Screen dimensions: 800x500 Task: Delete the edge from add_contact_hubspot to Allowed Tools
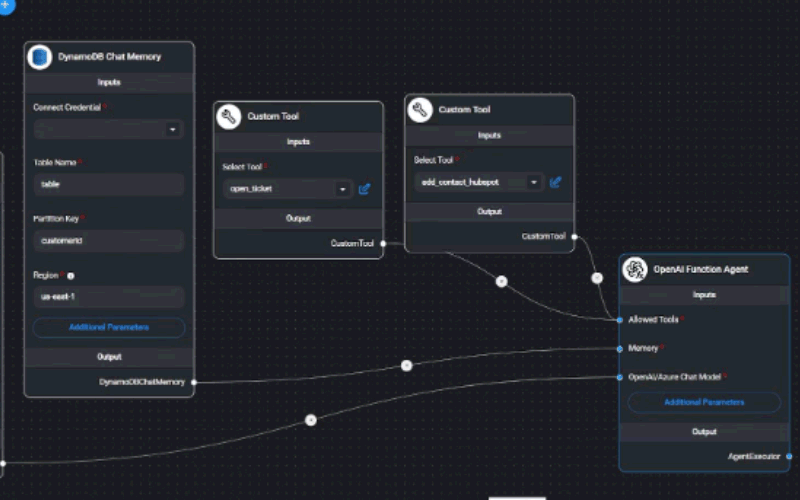[x=597, y=278]
